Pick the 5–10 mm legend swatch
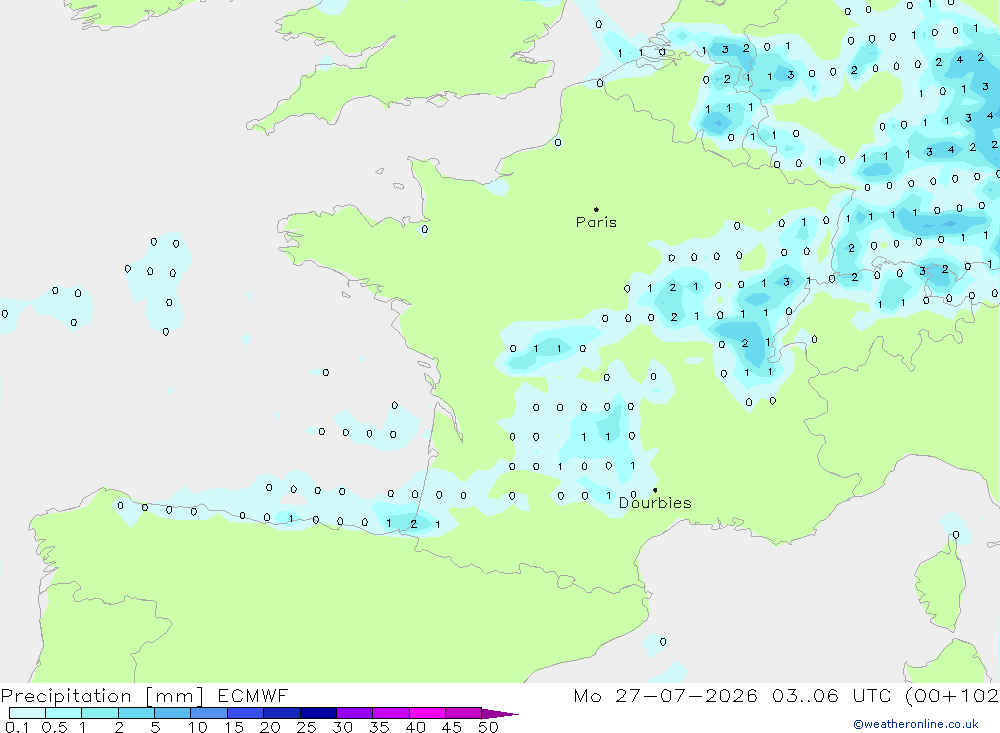 coord(173,713)
